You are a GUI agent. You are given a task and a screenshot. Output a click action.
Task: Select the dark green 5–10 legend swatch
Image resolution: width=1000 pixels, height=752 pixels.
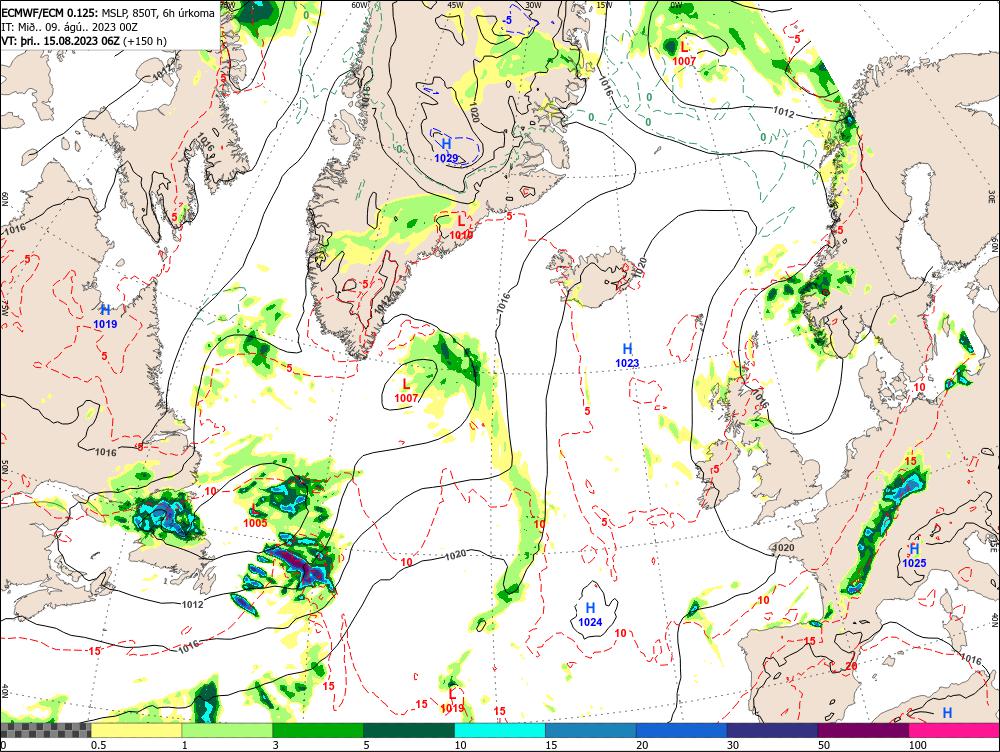click(409, 730)
